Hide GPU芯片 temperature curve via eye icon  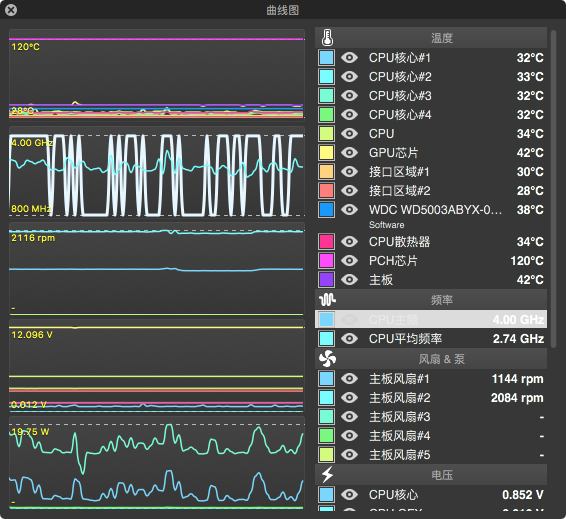349,152
